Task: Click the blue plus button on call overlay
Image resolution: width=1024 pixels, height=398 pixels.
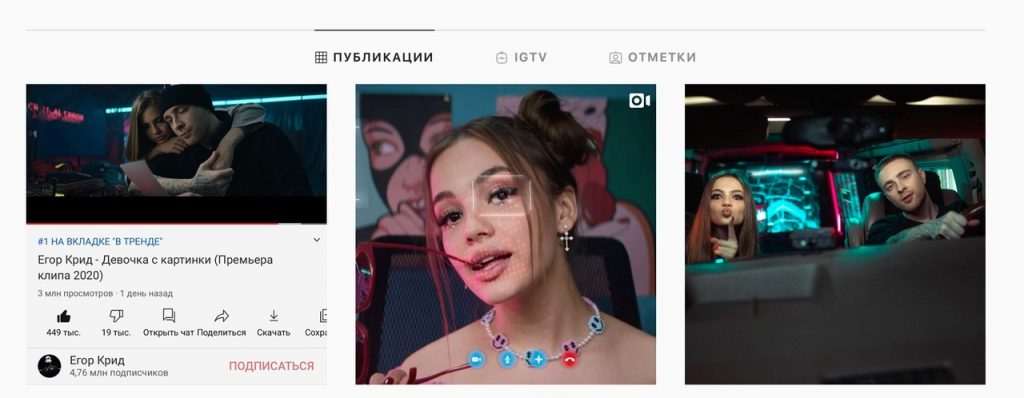Action: point(538,359)
